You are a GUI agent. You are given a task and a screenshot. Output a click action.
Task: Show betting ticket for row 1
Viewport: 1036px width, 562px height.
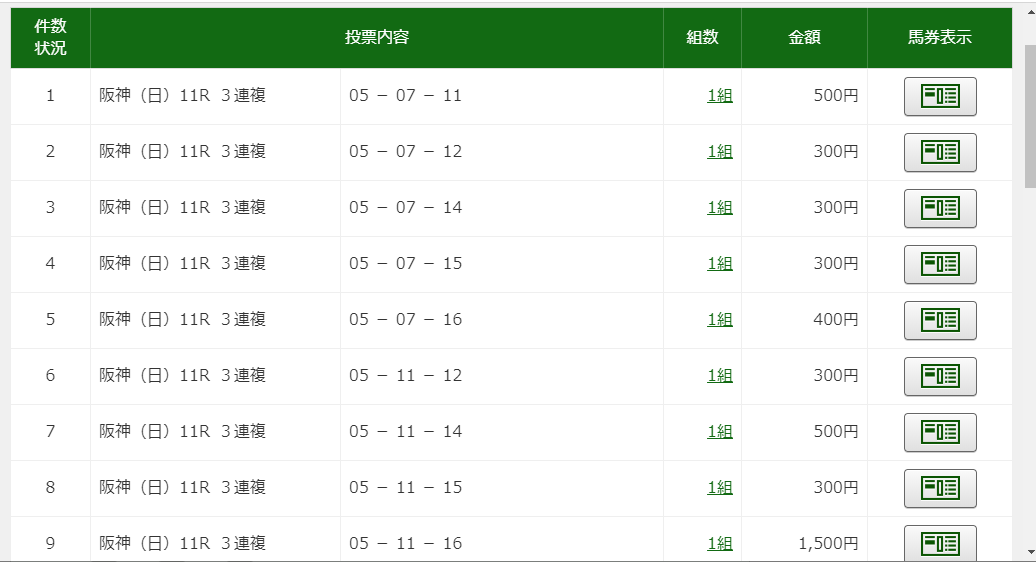[x=940, y=96]
